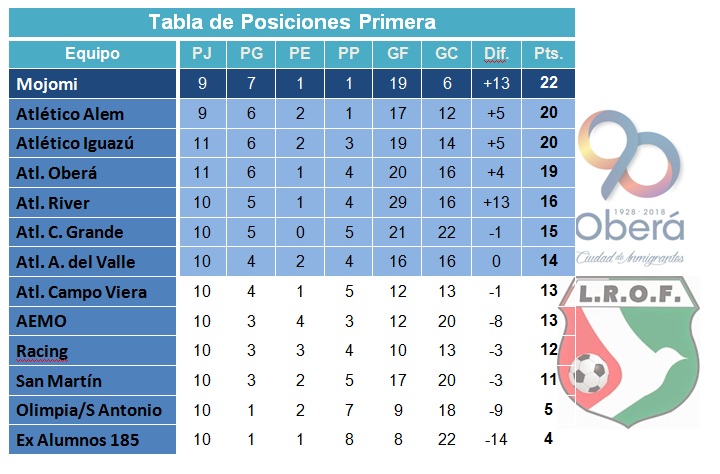Click the Atl. River team name

click(x=53, y=203)
